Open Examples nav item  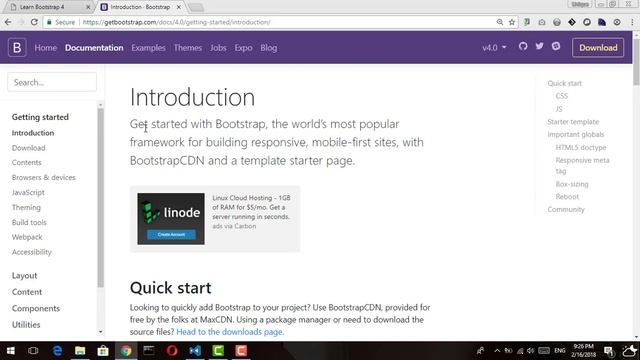pos(148,48)
